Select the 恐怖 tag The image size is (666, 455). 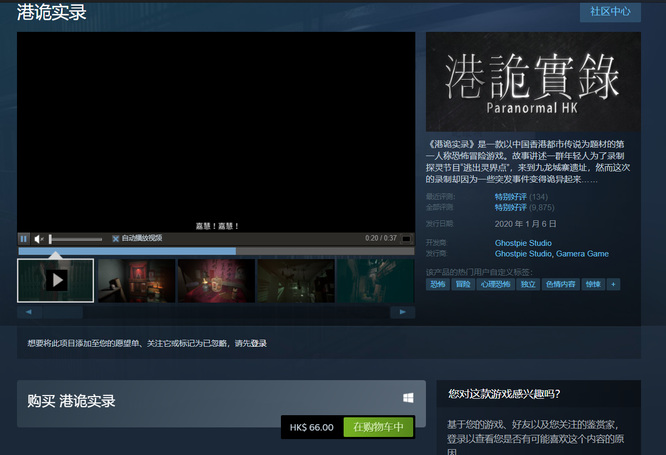coord(438,284)
